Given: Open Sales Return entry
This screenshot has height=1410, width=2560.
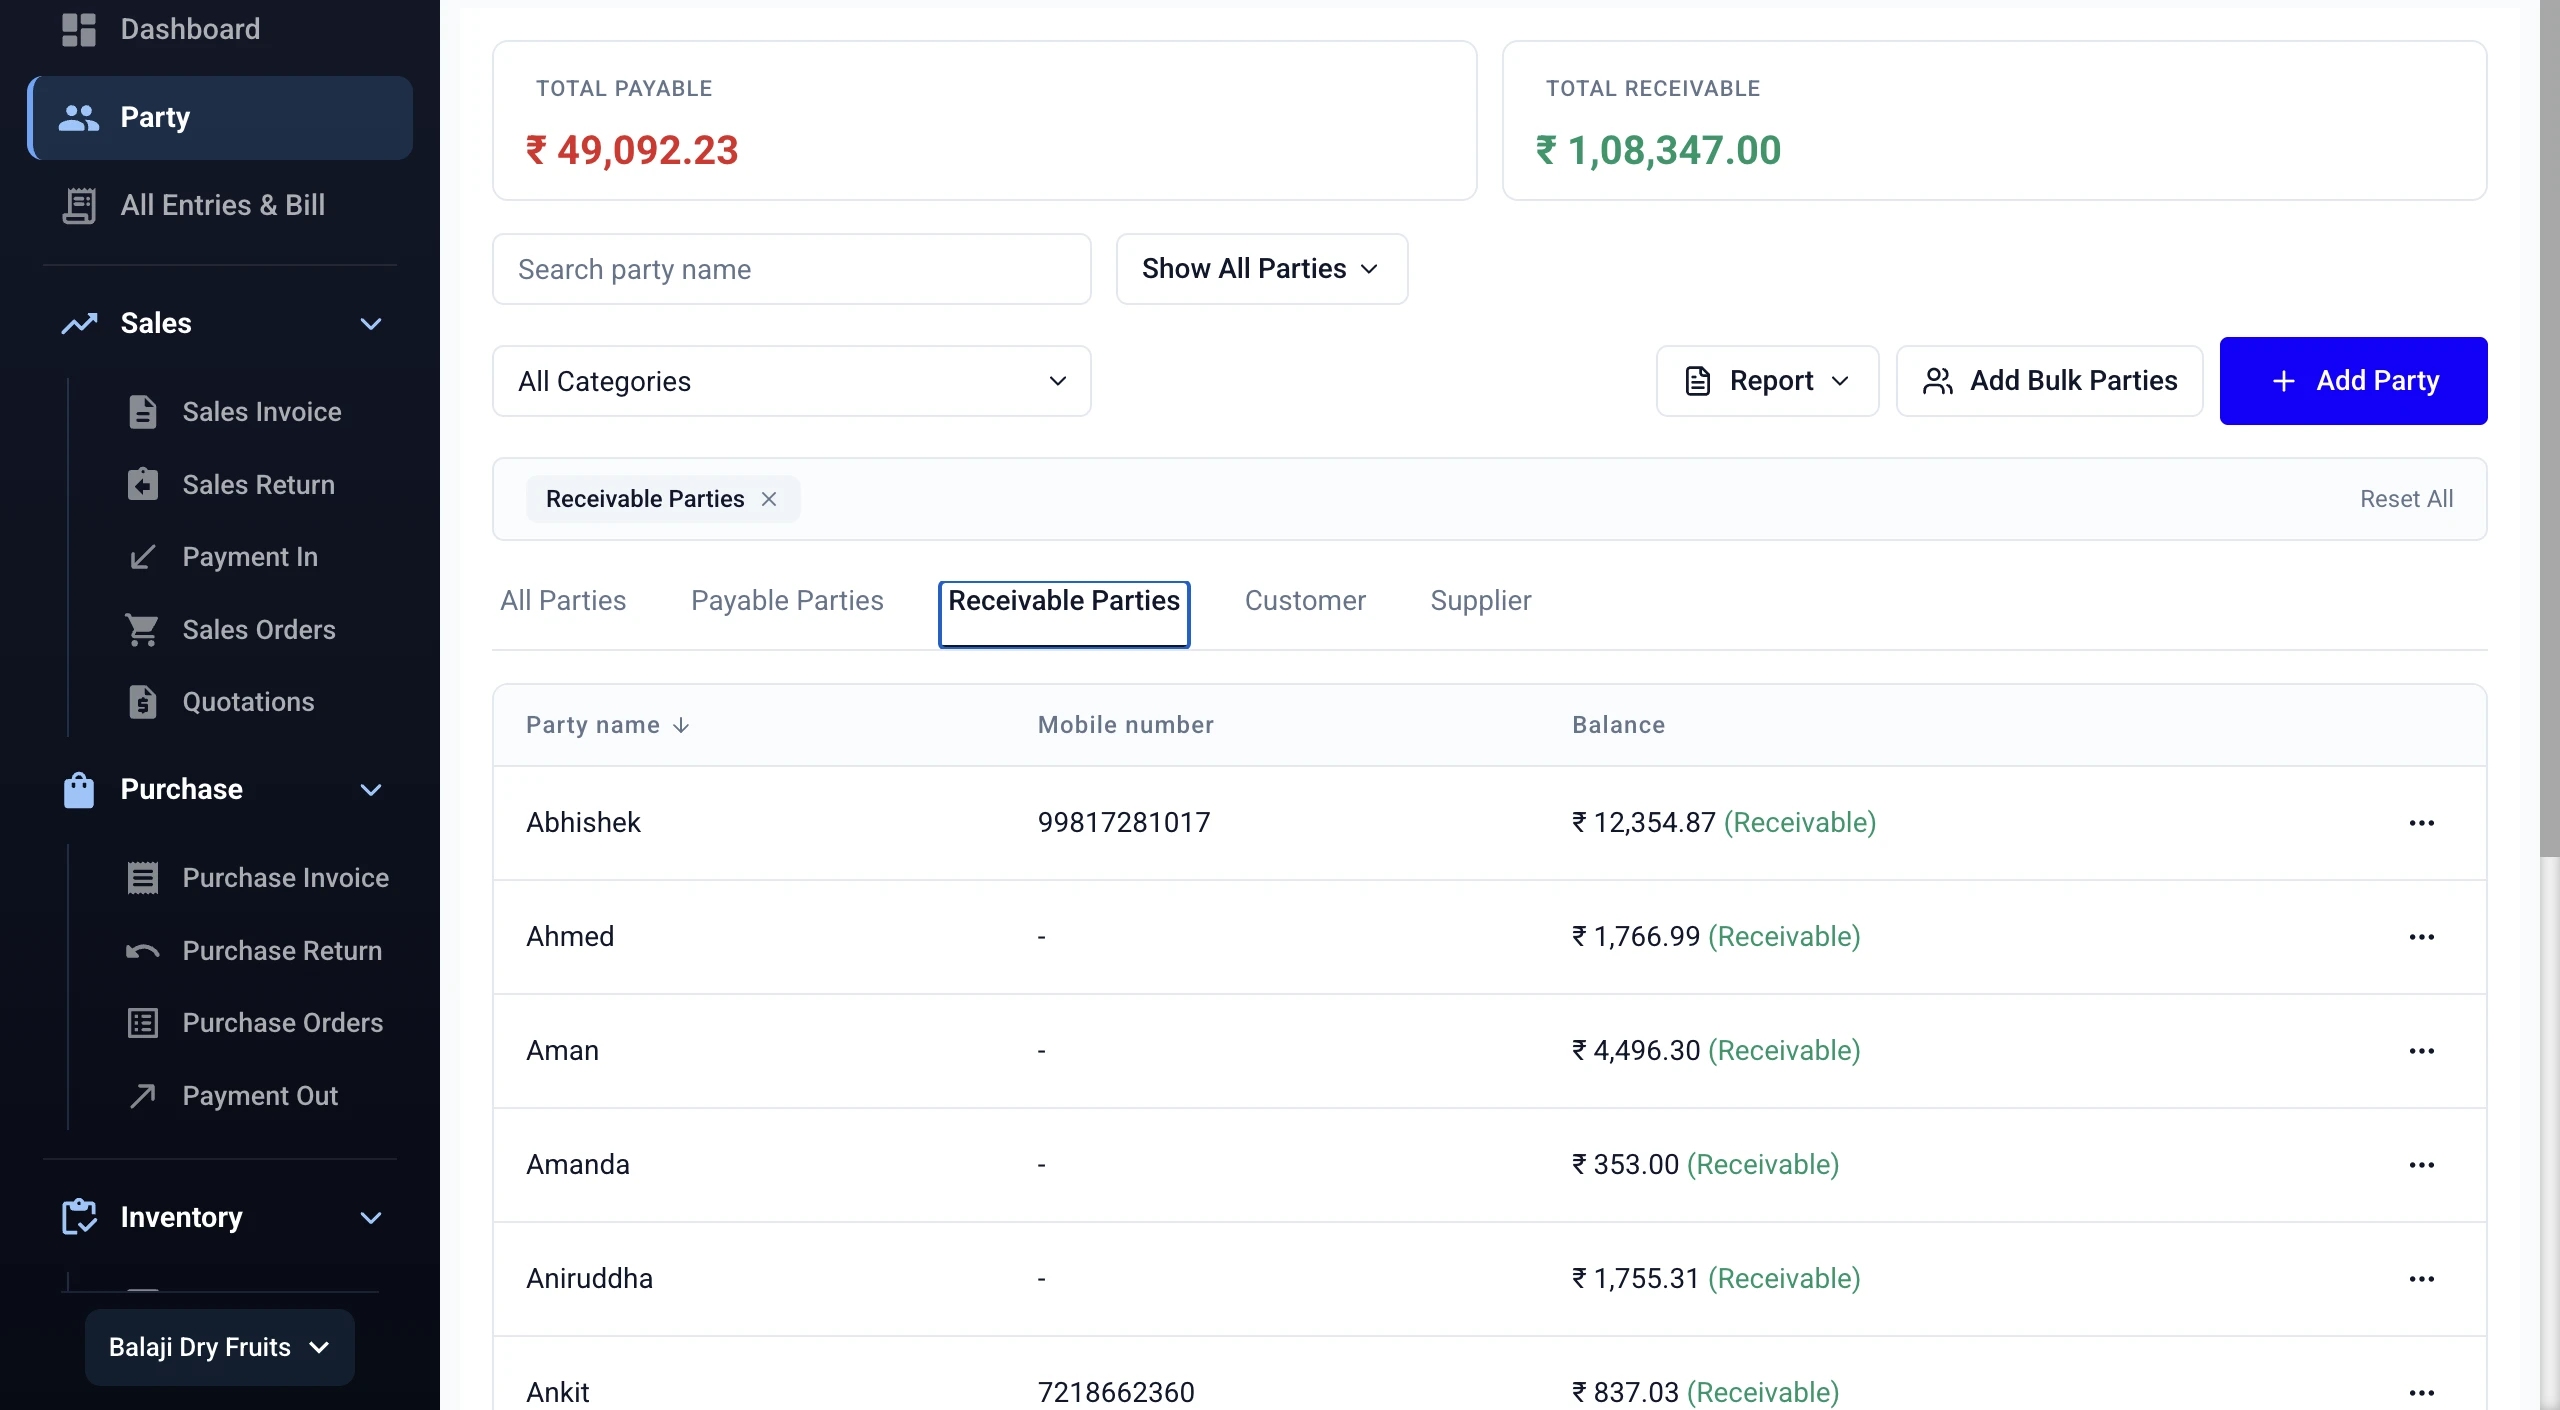Looking at the screenshot, I should [258, 484].
